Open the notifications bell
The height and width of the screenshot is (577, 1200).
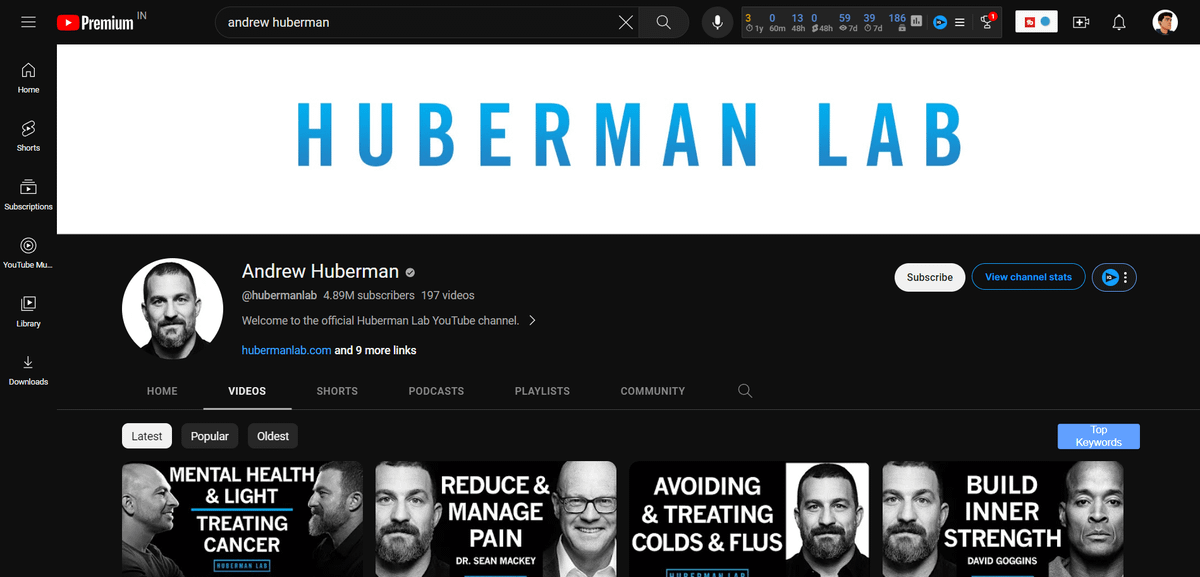[1119, 22]
